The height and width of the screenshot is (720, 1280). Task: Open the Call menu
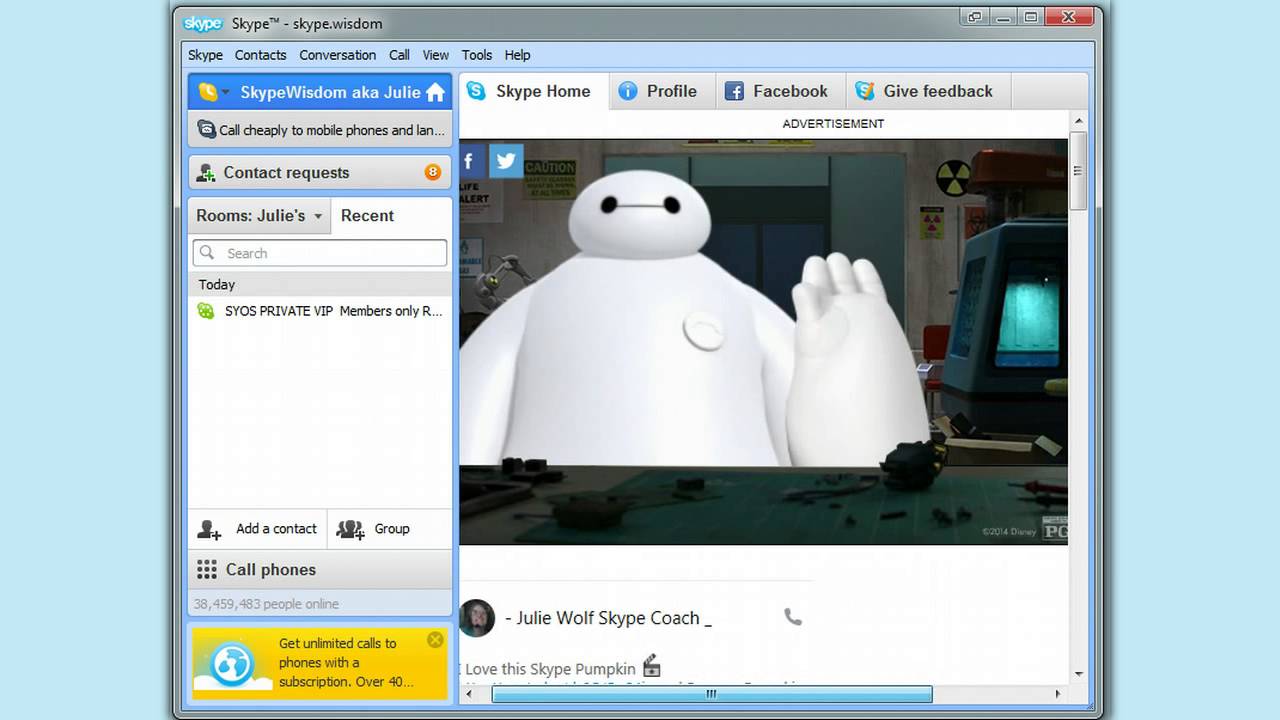tap(399, 55)
